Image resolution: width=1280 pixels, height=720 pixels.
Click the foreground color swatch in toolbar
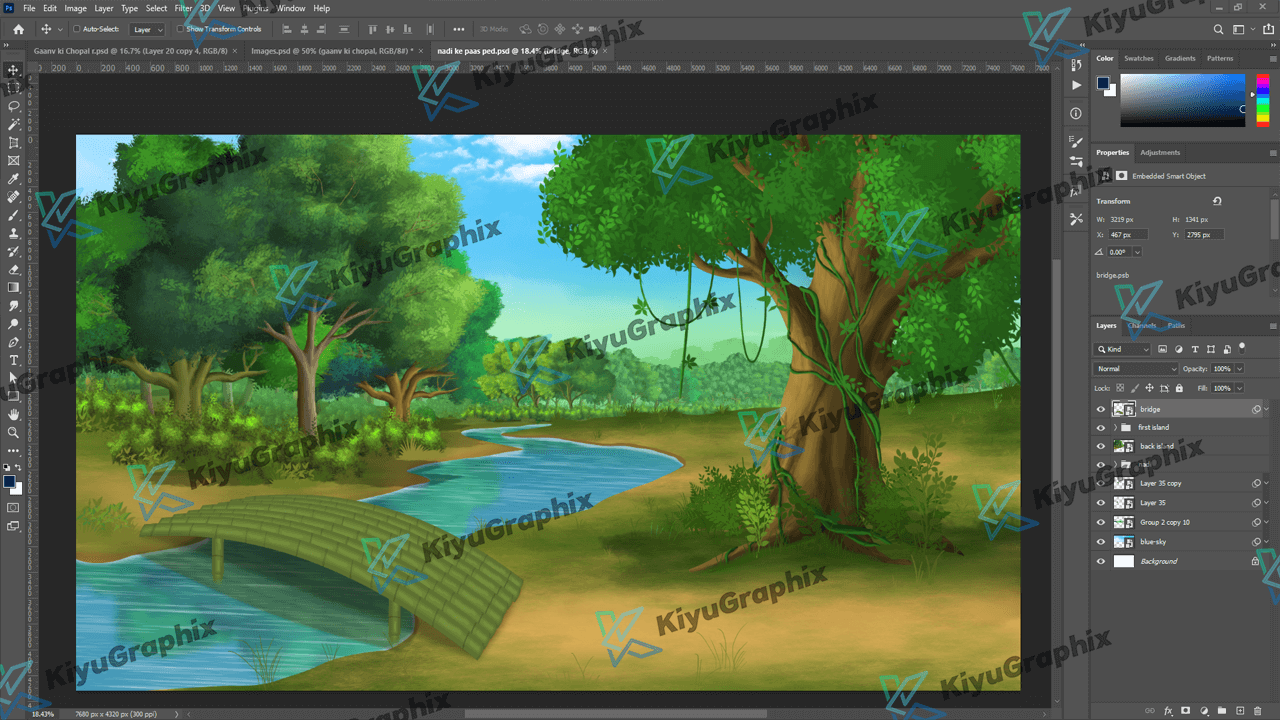coord(9,481)
